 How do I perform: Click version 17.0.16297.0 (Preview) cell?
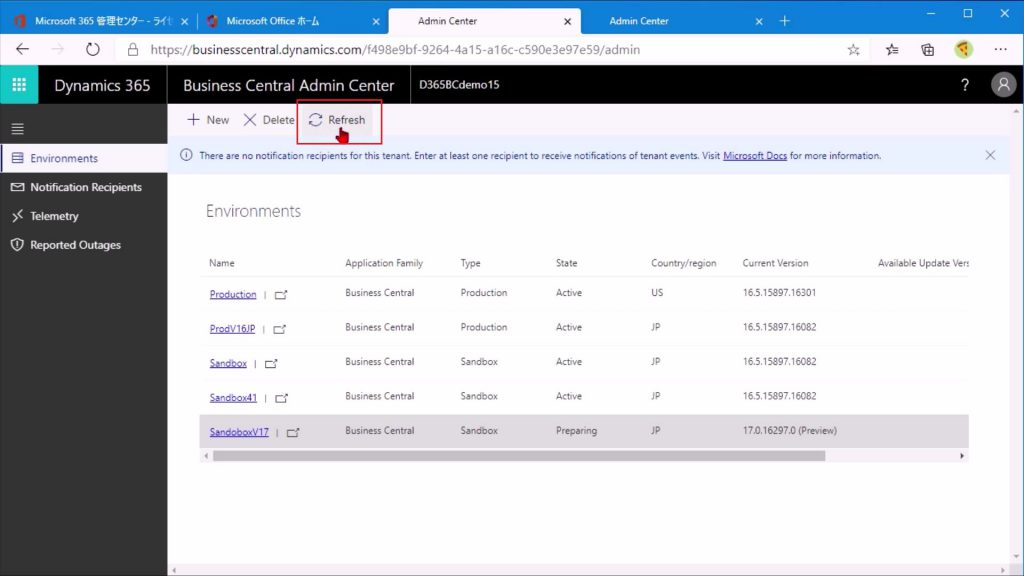(x=790, y=431)
